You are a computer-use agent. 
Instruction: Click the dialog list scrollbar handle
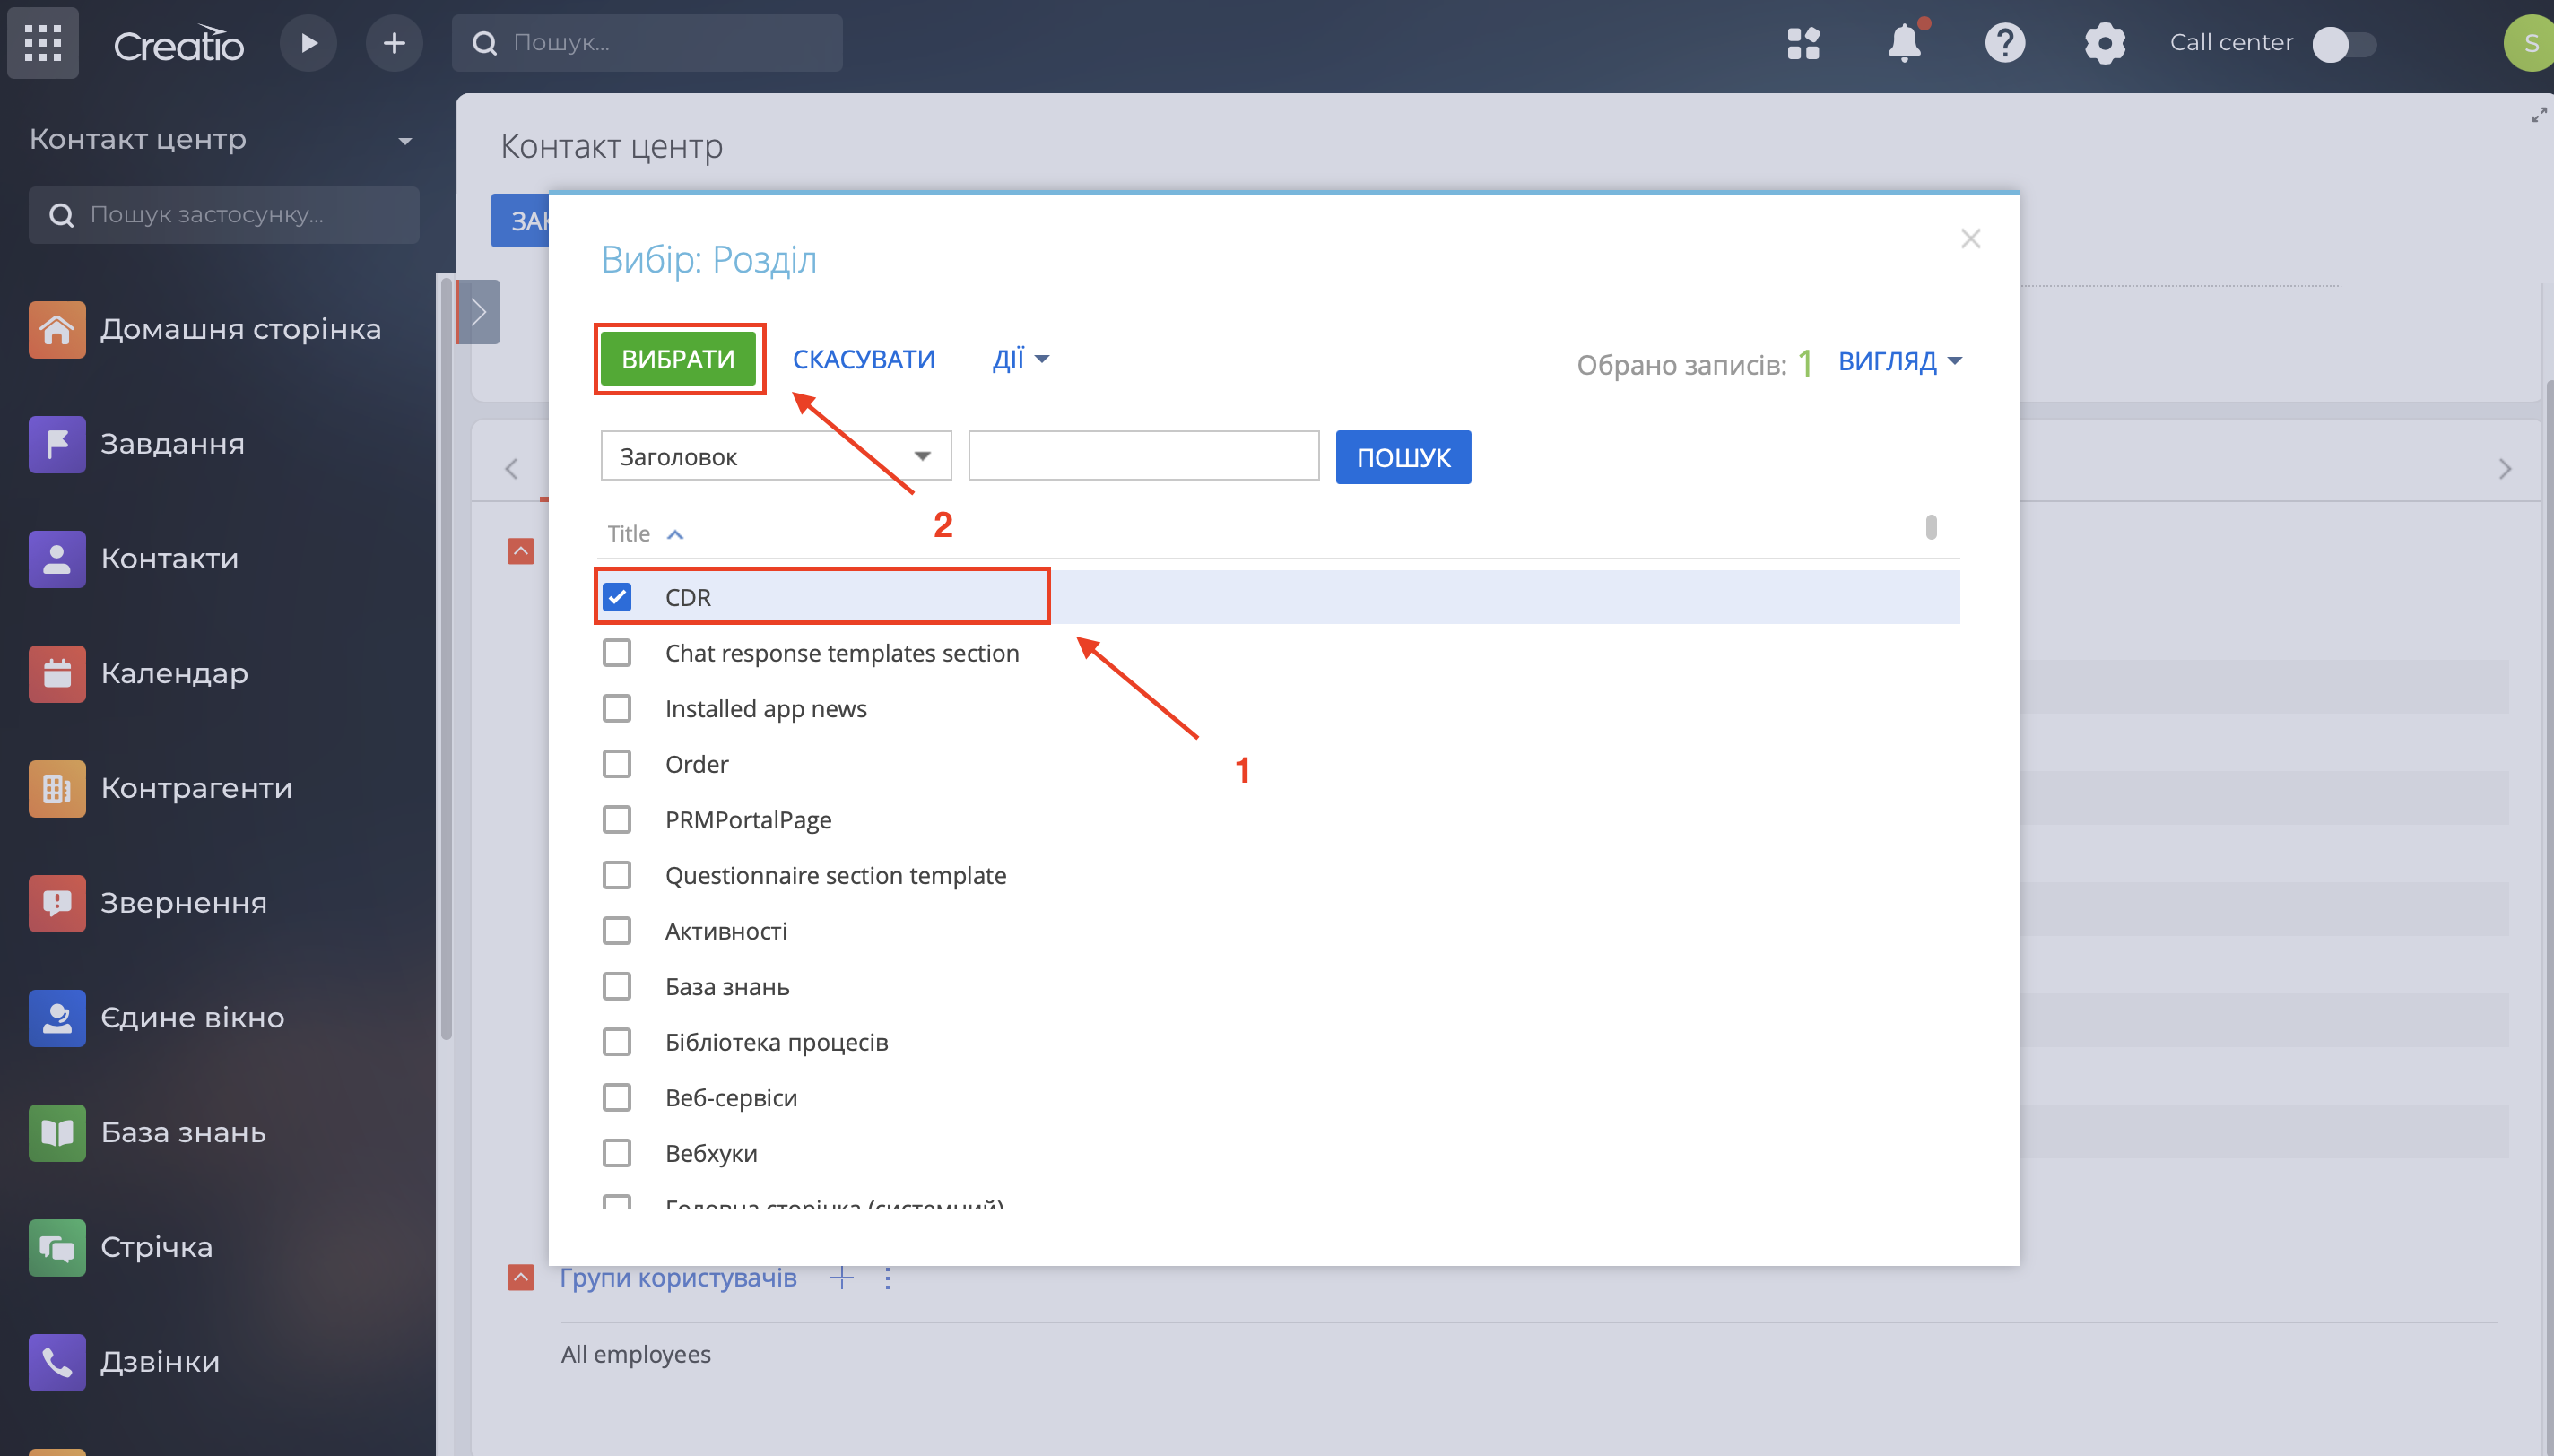tap(1931, 527)
